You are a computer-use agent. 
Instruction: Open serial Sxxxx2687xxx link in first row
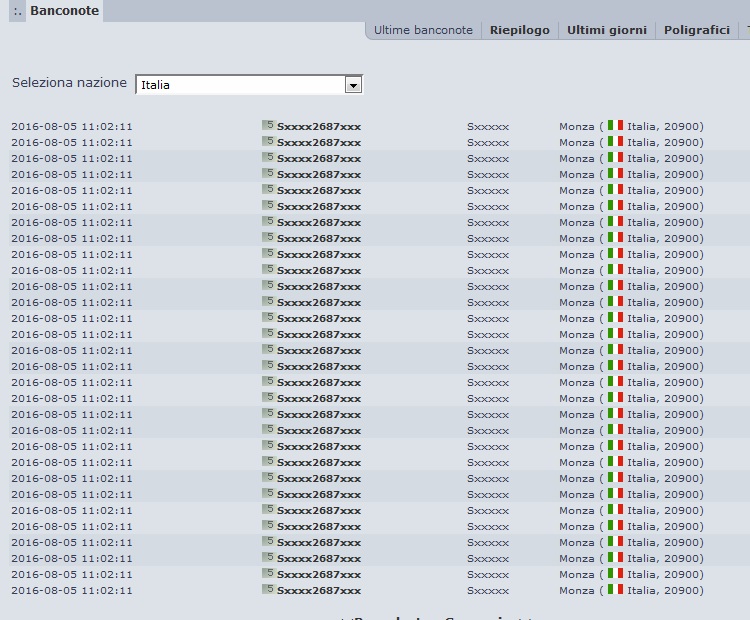click(319, 127)
